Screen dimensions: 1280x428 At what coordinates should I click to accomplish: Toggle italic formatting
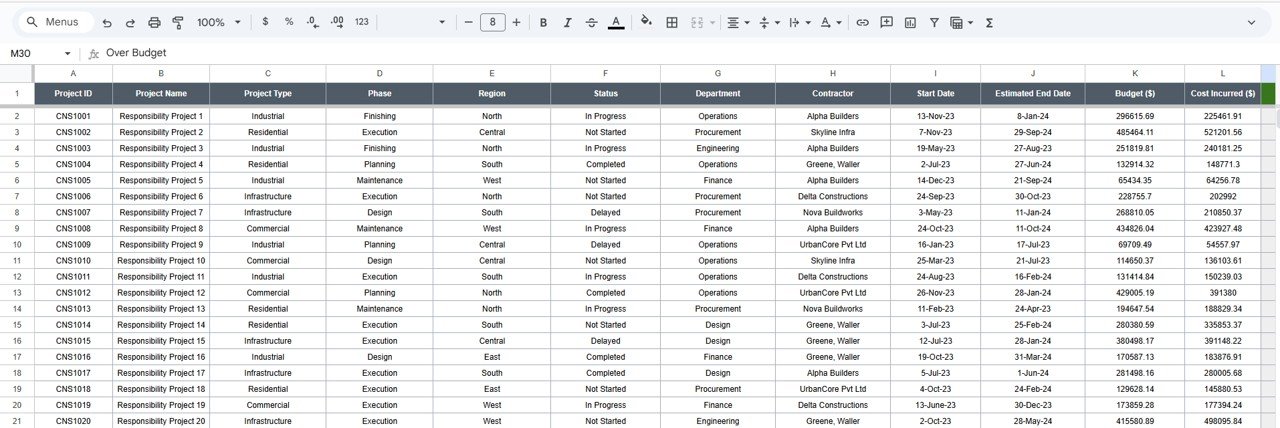pos(567,22)
